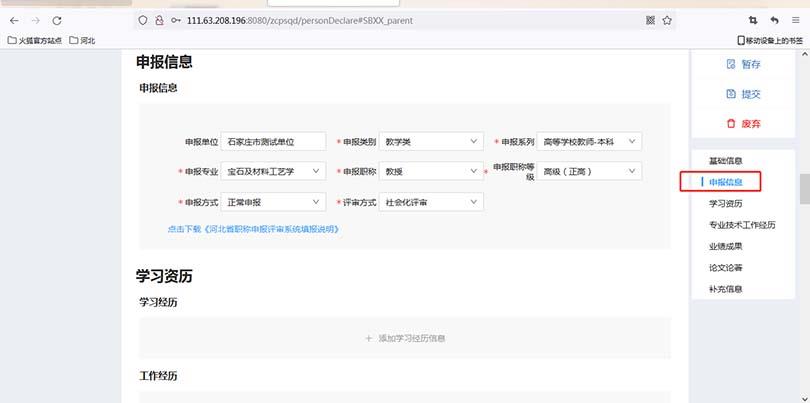The image size is (810, 403).
Task: Open 申报类别 dropdown showing 教学类
Action: pyautogui.click(x=432, y=142)
